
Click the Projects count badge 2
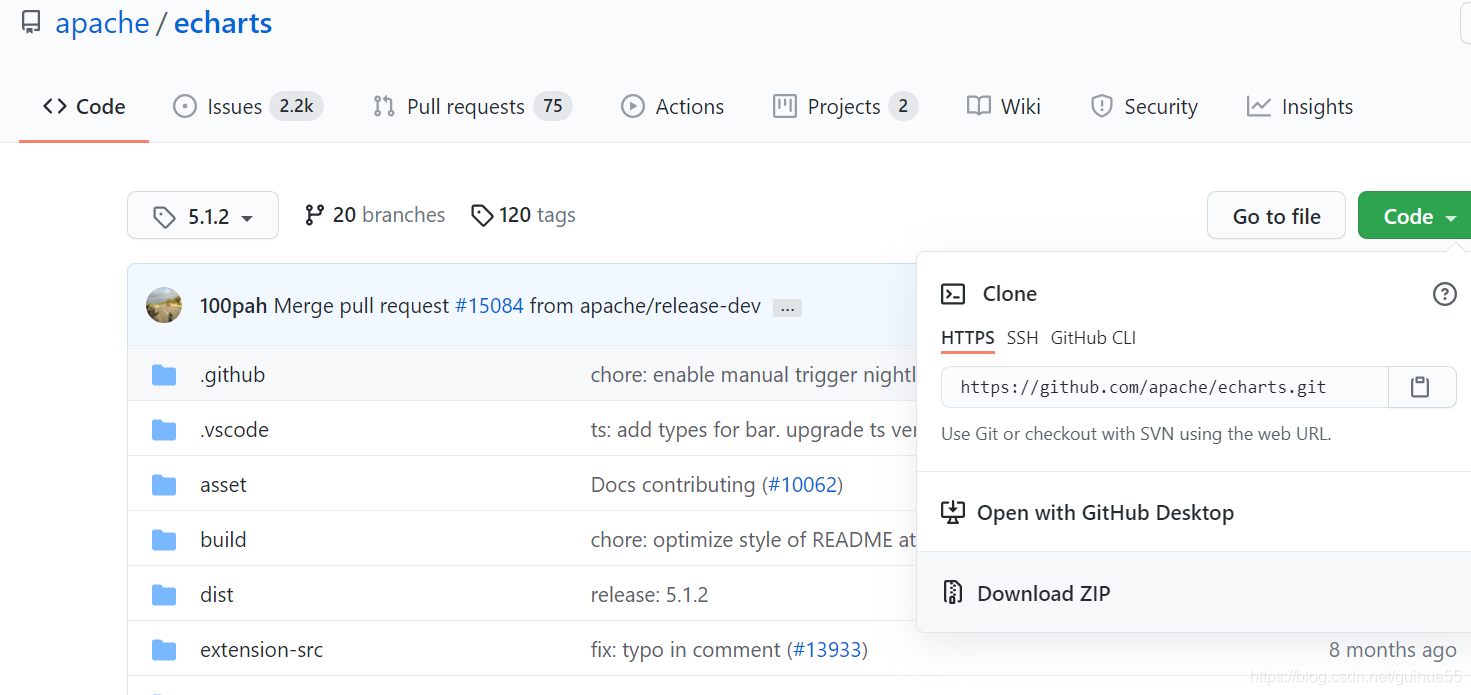click(x=903, y=106)
